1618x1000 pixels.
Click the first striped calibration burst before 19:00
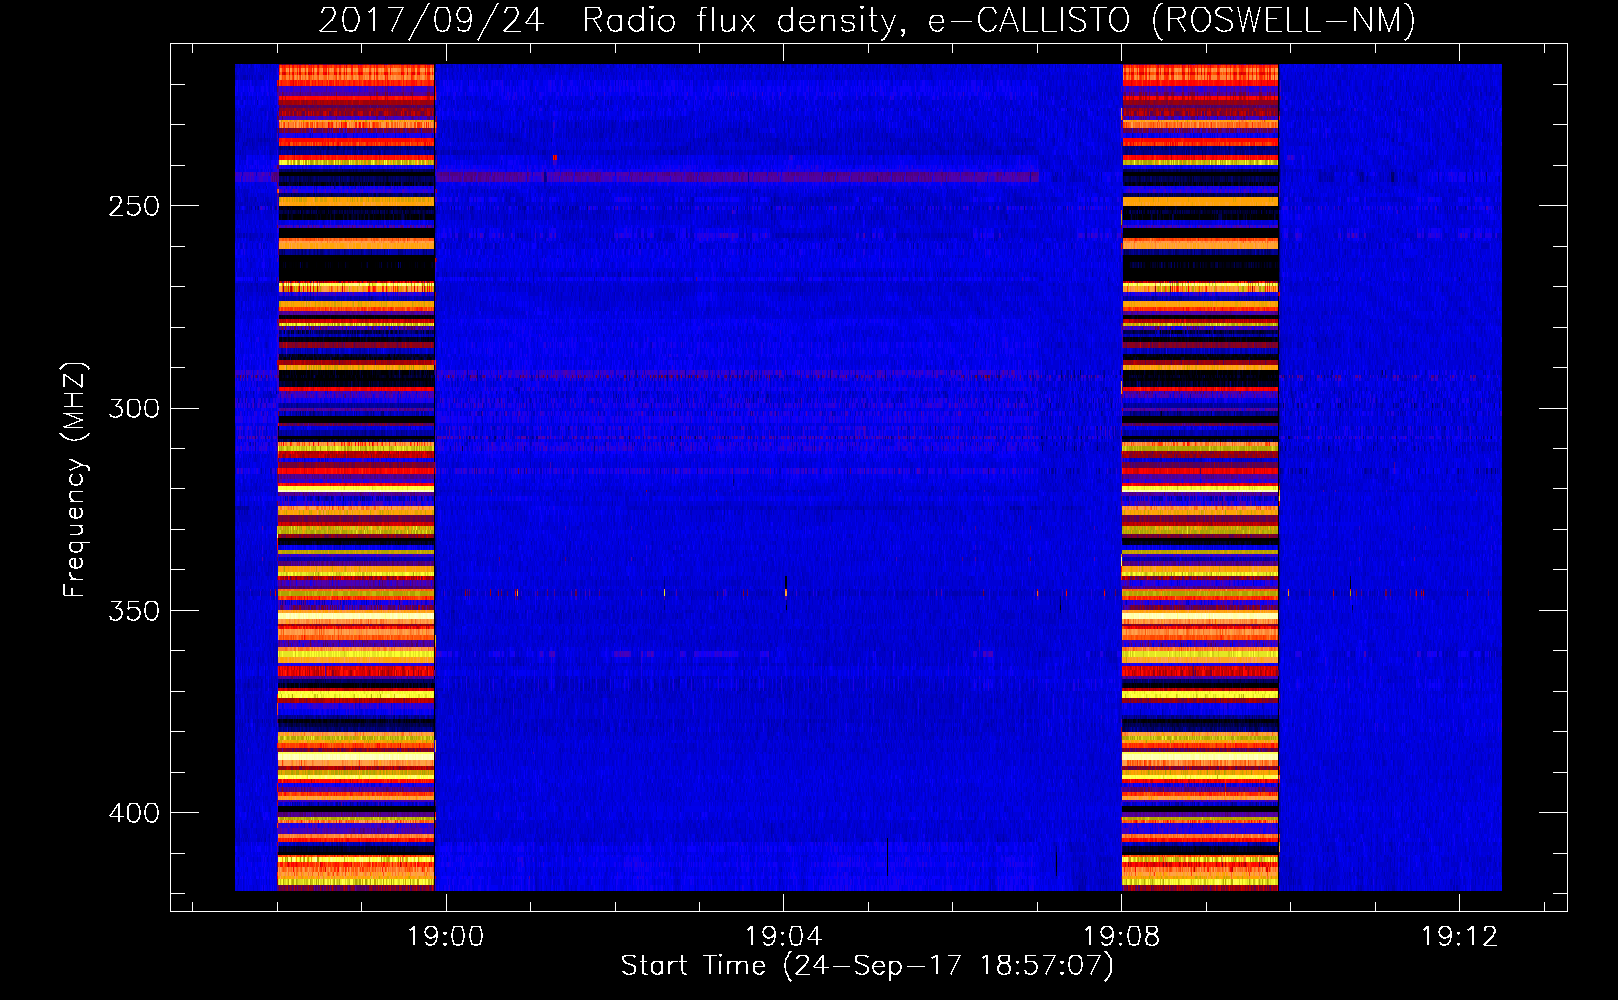(356, 477)
